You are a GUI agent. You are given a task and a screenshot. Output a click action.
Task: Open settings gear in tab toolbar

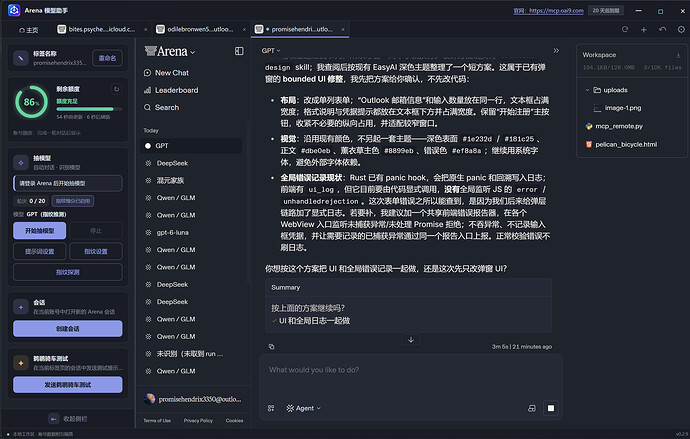pyautogui.click(x=681, y=29)
